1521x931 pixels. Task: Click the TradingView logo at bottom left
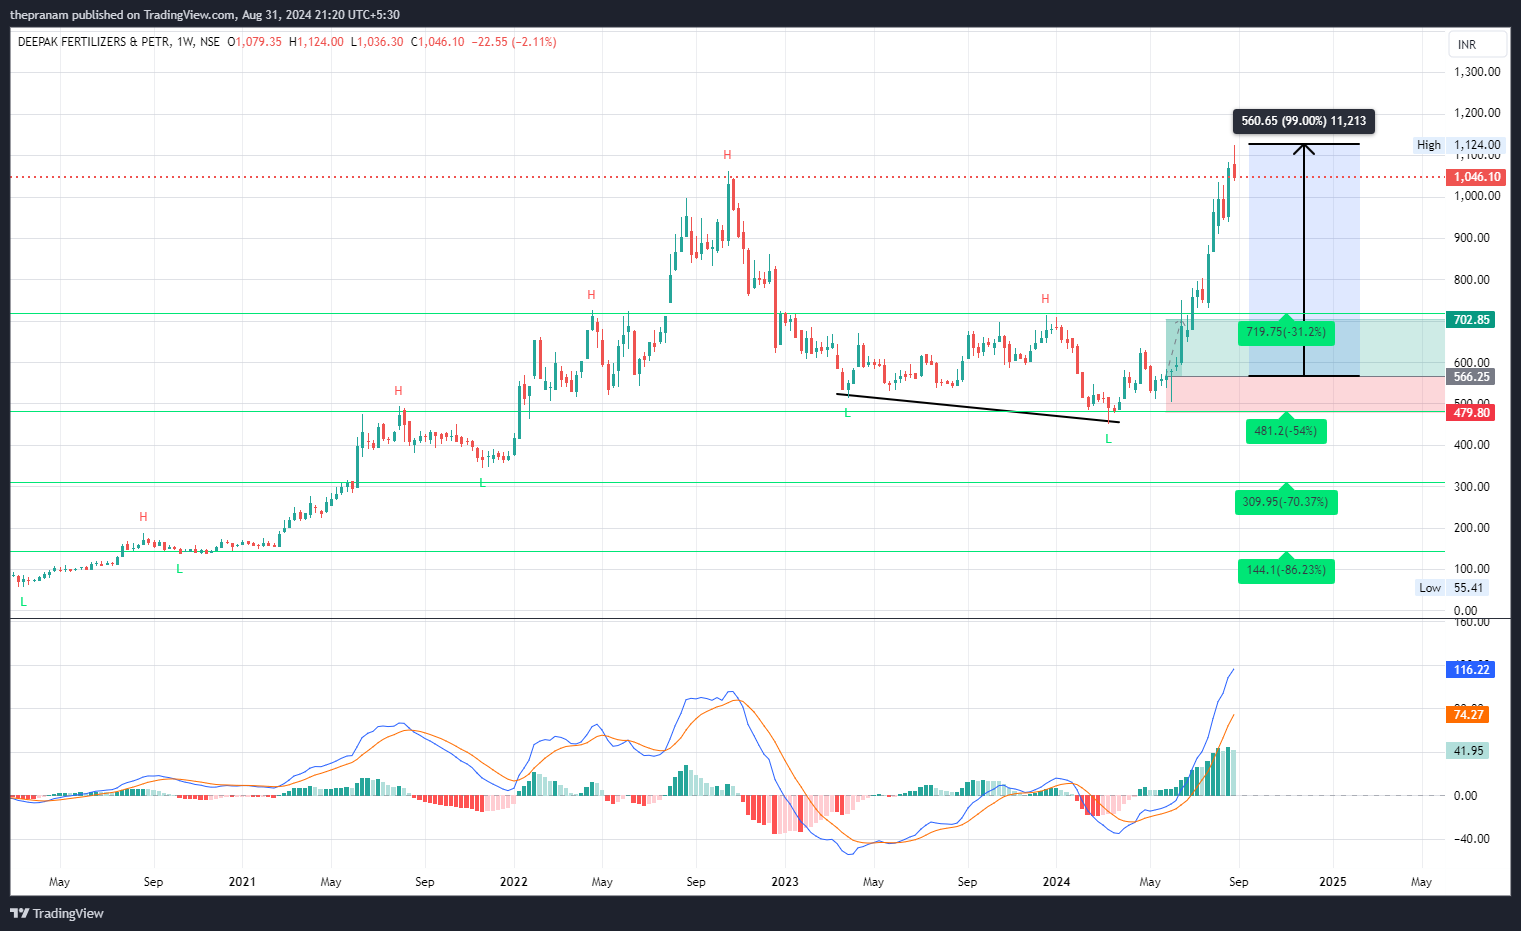click(57, 913)
